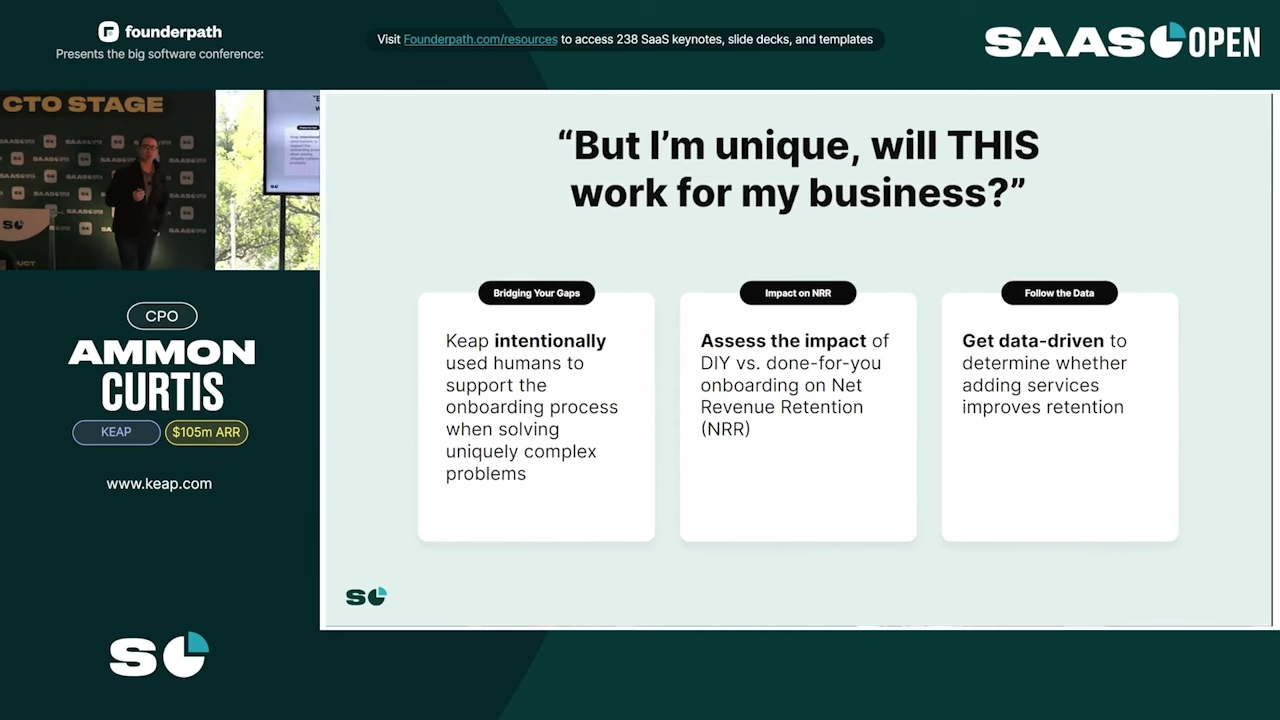1280x720 pixels.
Task: Open the www.keap.com link
Action: click(x=159, y=484)
